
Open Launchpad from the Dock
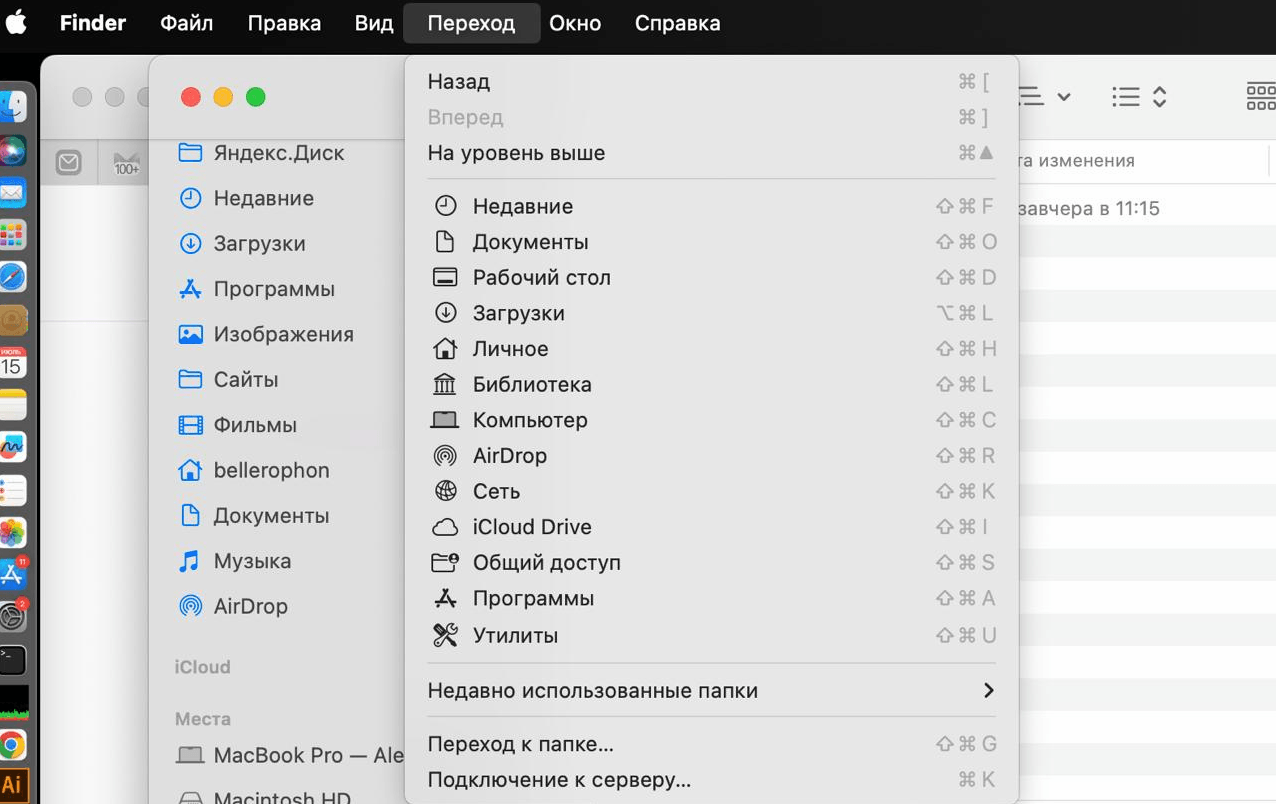(13, 235)
